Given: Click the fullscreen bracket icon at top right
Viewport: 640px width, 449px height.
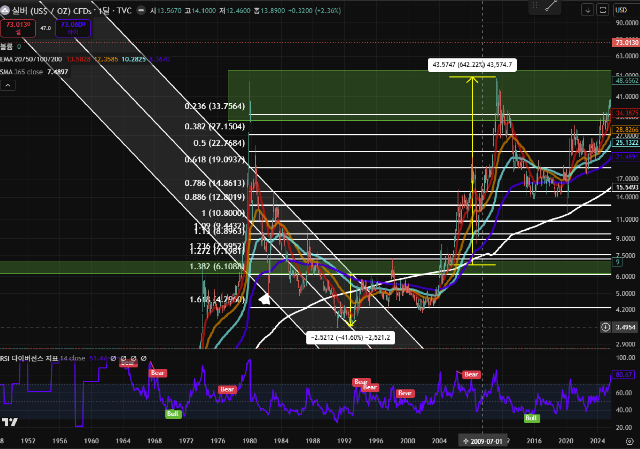Looking at the screenshot, I should point(602,10).
